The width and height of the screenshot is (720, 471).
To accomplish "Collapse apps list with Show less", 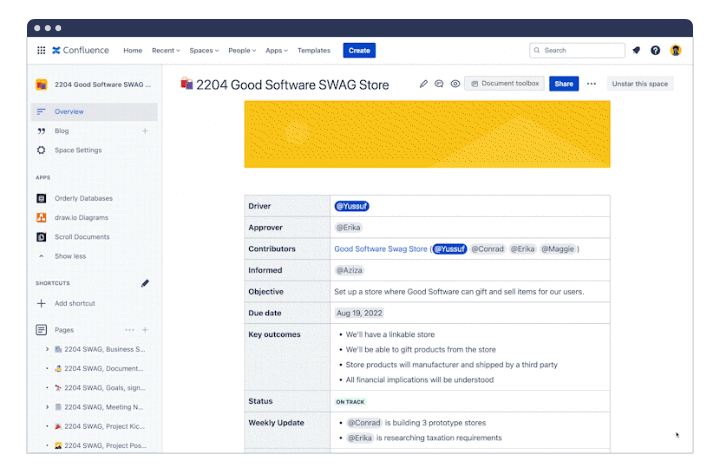I will (x=70, y=256).
